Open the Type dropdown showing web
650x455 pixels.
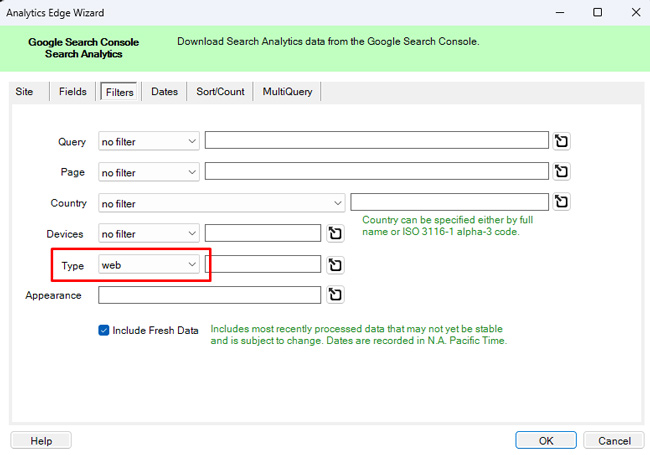[x=149, y=265]
